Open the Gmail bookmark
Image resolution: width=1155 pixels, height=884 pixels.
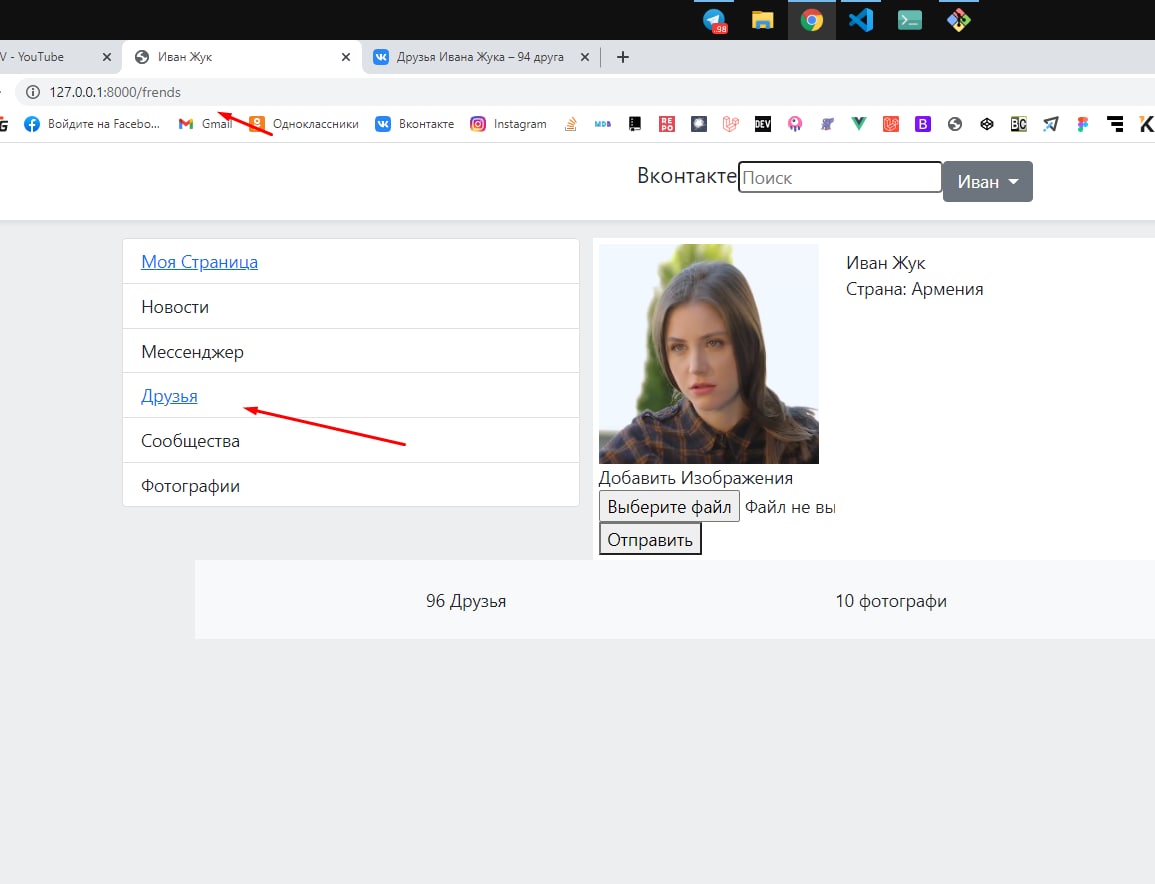tap(206, 124)
